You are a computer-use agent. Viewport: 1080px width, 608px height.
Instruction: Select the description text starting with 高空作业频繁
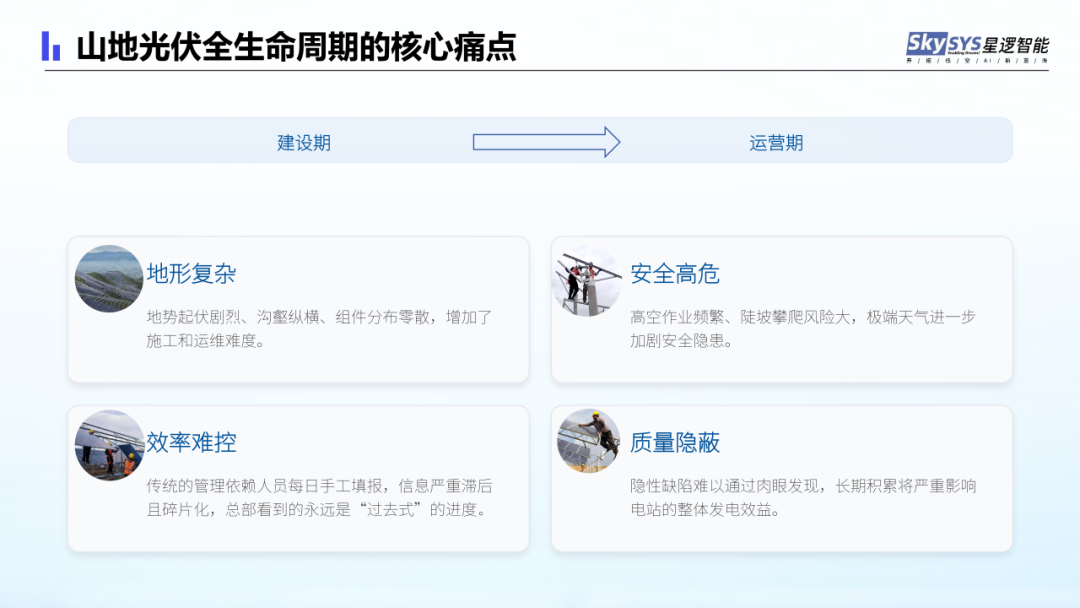click(x=802, y=328)
